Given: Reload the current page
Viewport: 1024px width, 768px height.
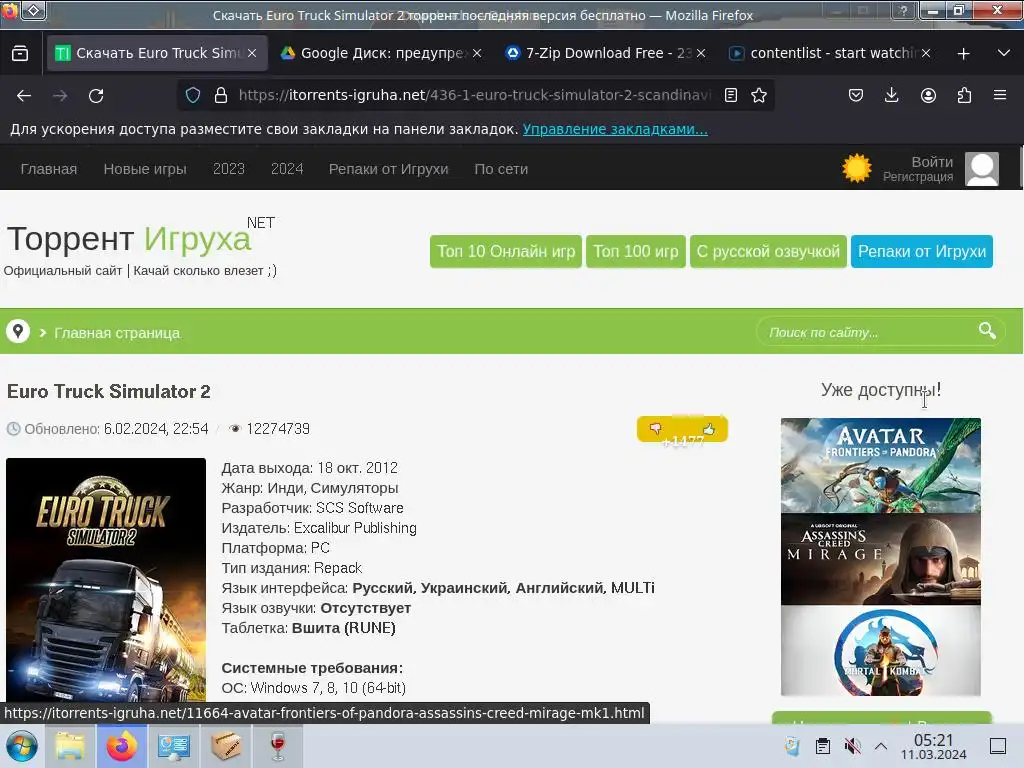Looking at the screenshot, I should pos(96,96).
